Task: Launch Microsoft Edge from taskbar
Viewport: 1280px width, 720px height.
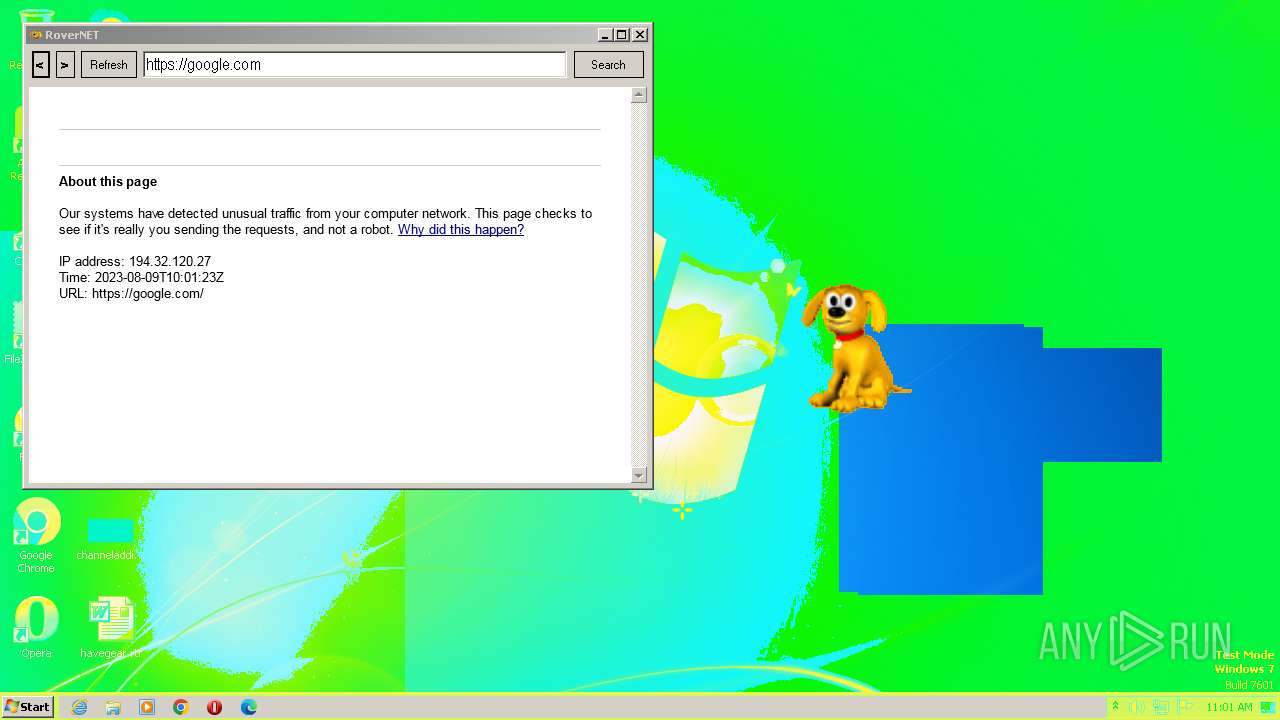Action: click(x=249, y=707)
